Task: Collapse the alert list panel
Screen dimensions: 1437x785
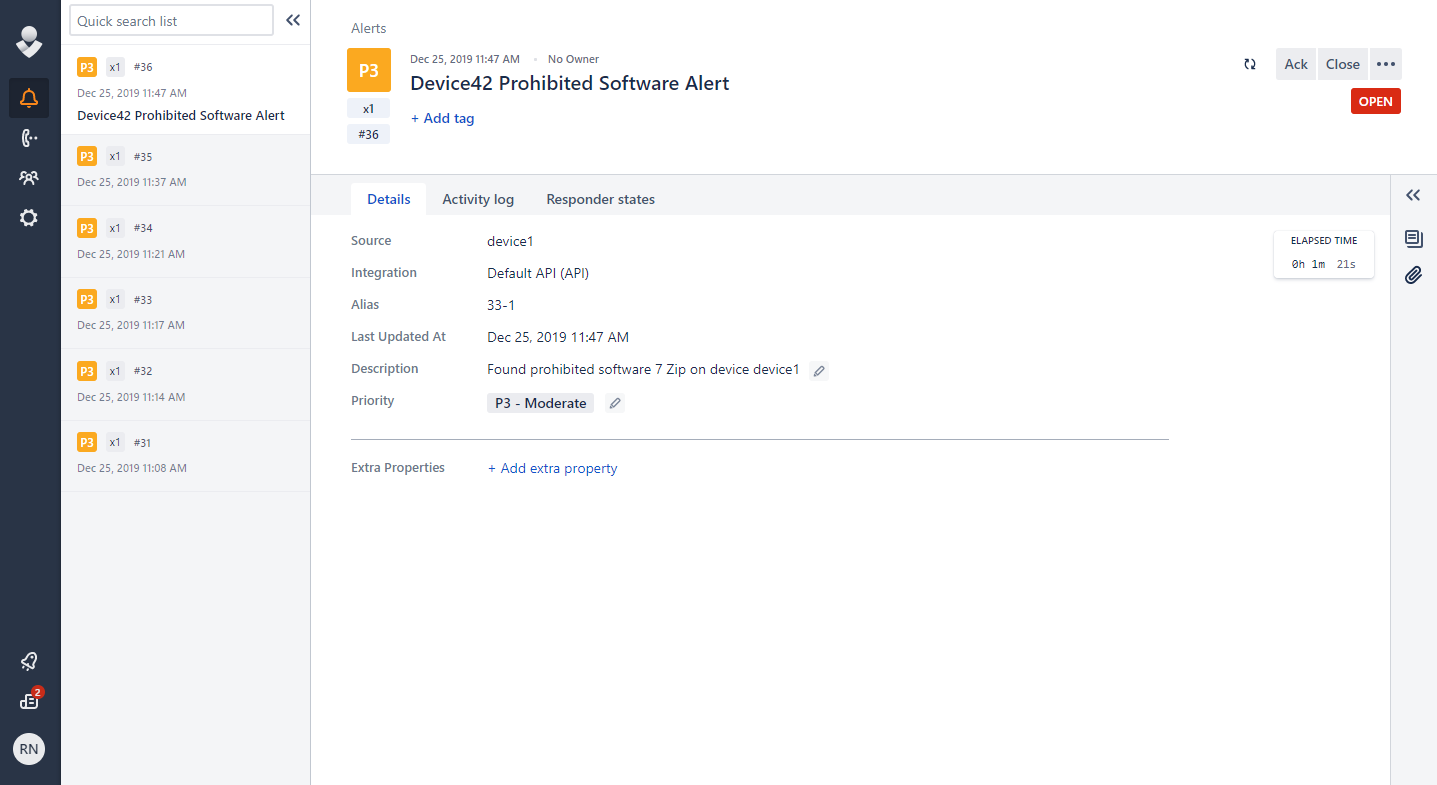Action: (293, 20)
